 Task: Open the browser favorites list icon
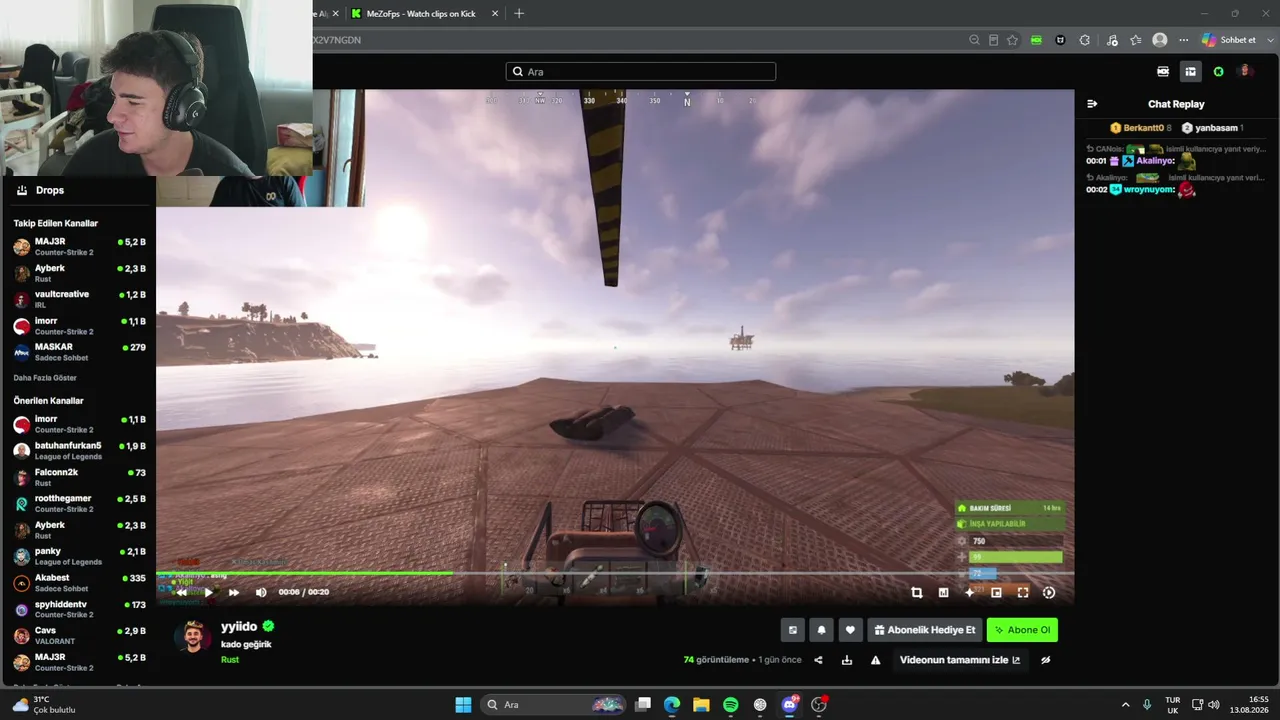coord(1135,40)
